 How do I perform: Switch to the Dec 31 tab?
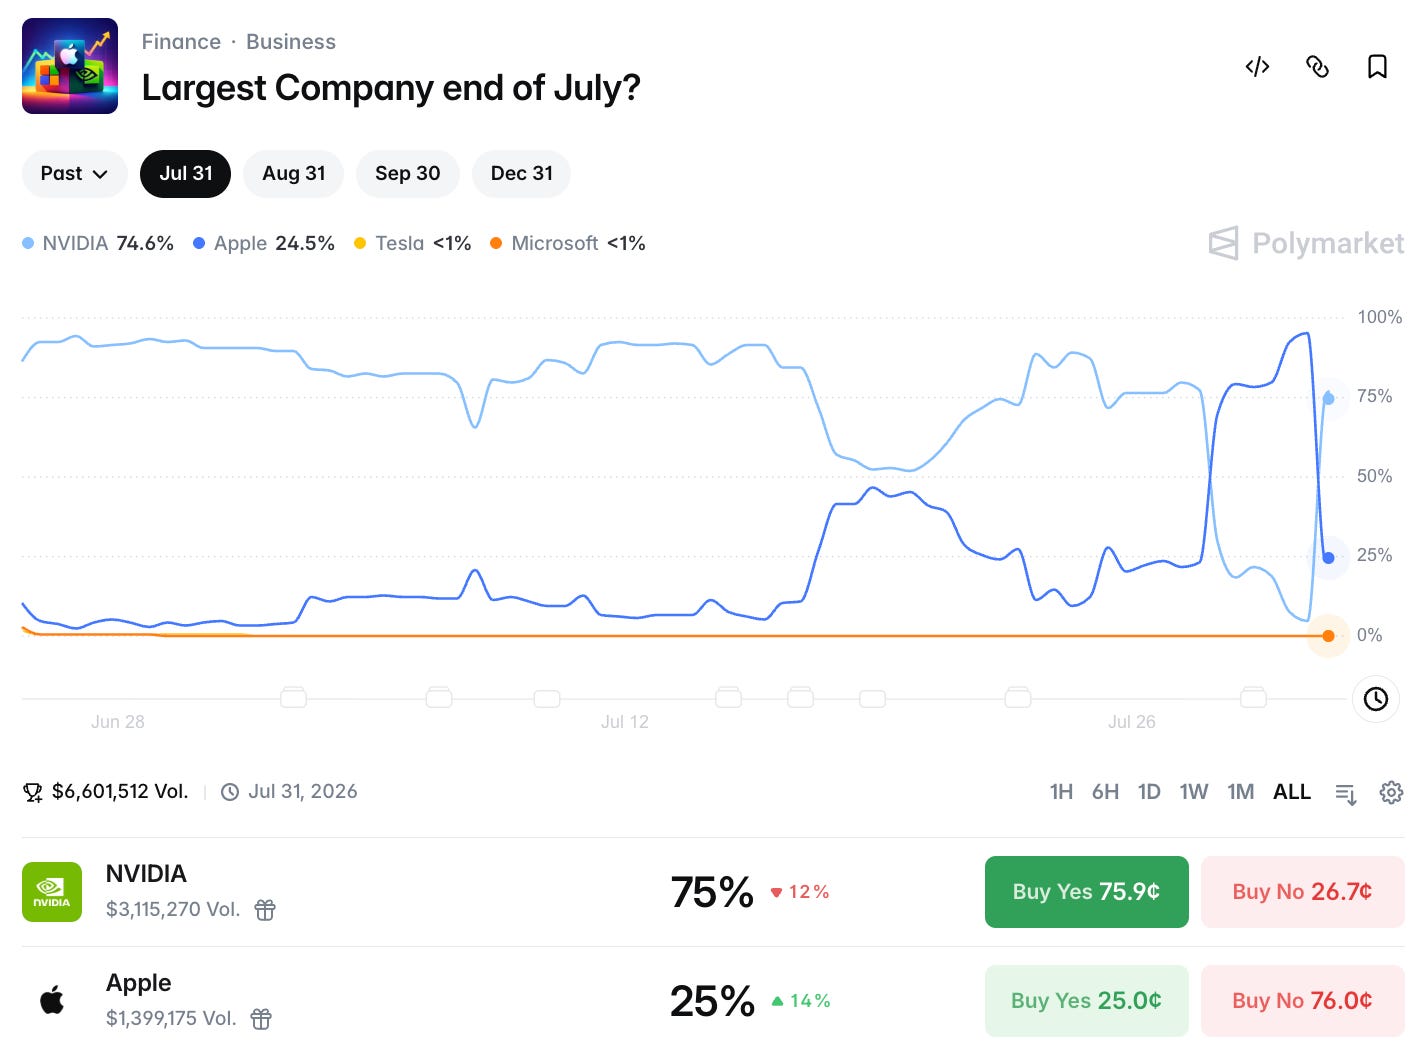tap(521, 174)
